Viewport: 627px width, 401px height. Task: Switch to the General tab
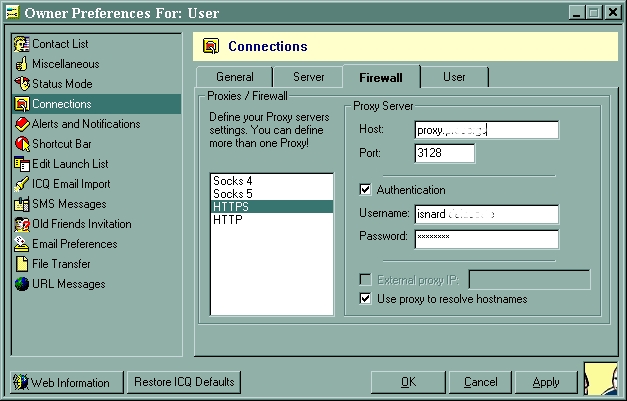click(x=234, y=77)
